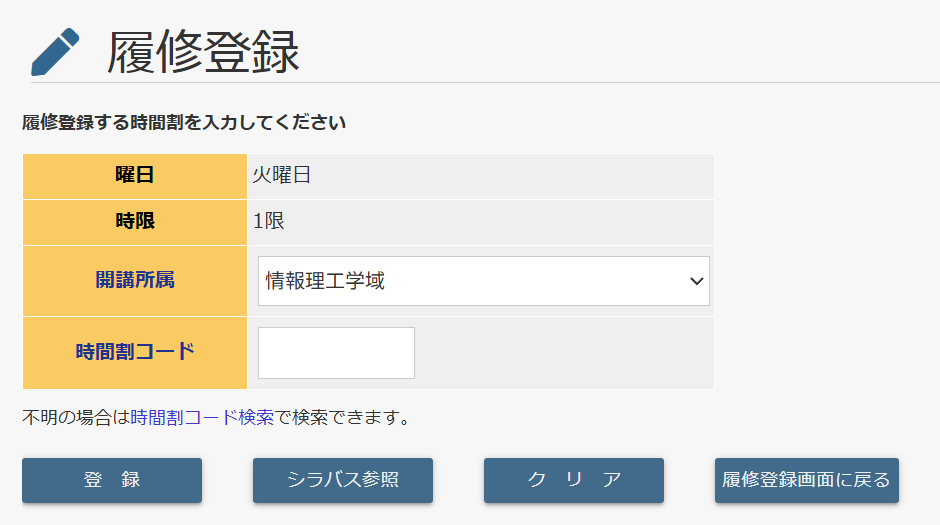Click the 時間割コード row label
The image size is (940, 525).
coord(135,352)
